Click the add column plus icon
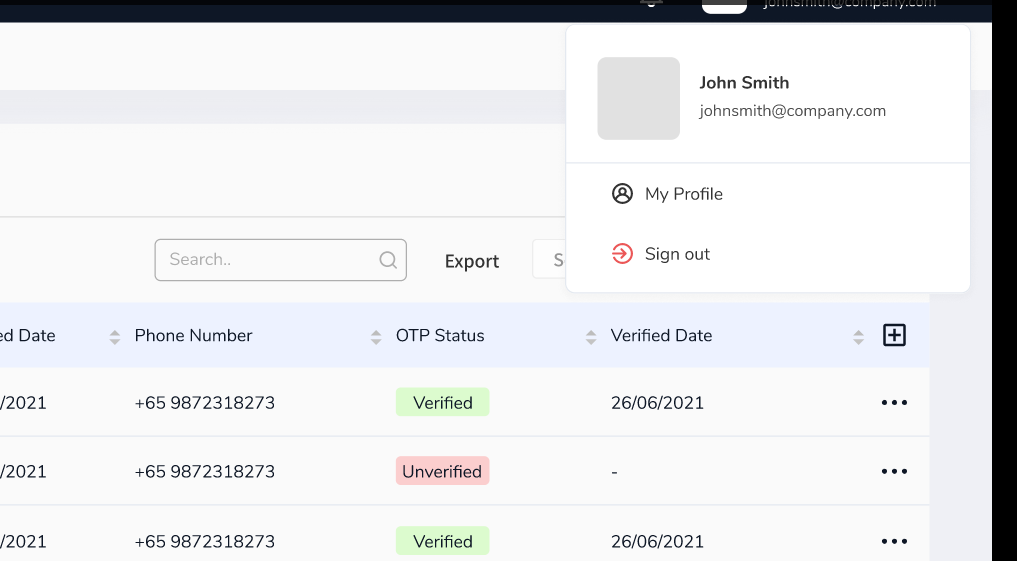Screen dimensions: 1017x561 894,335
